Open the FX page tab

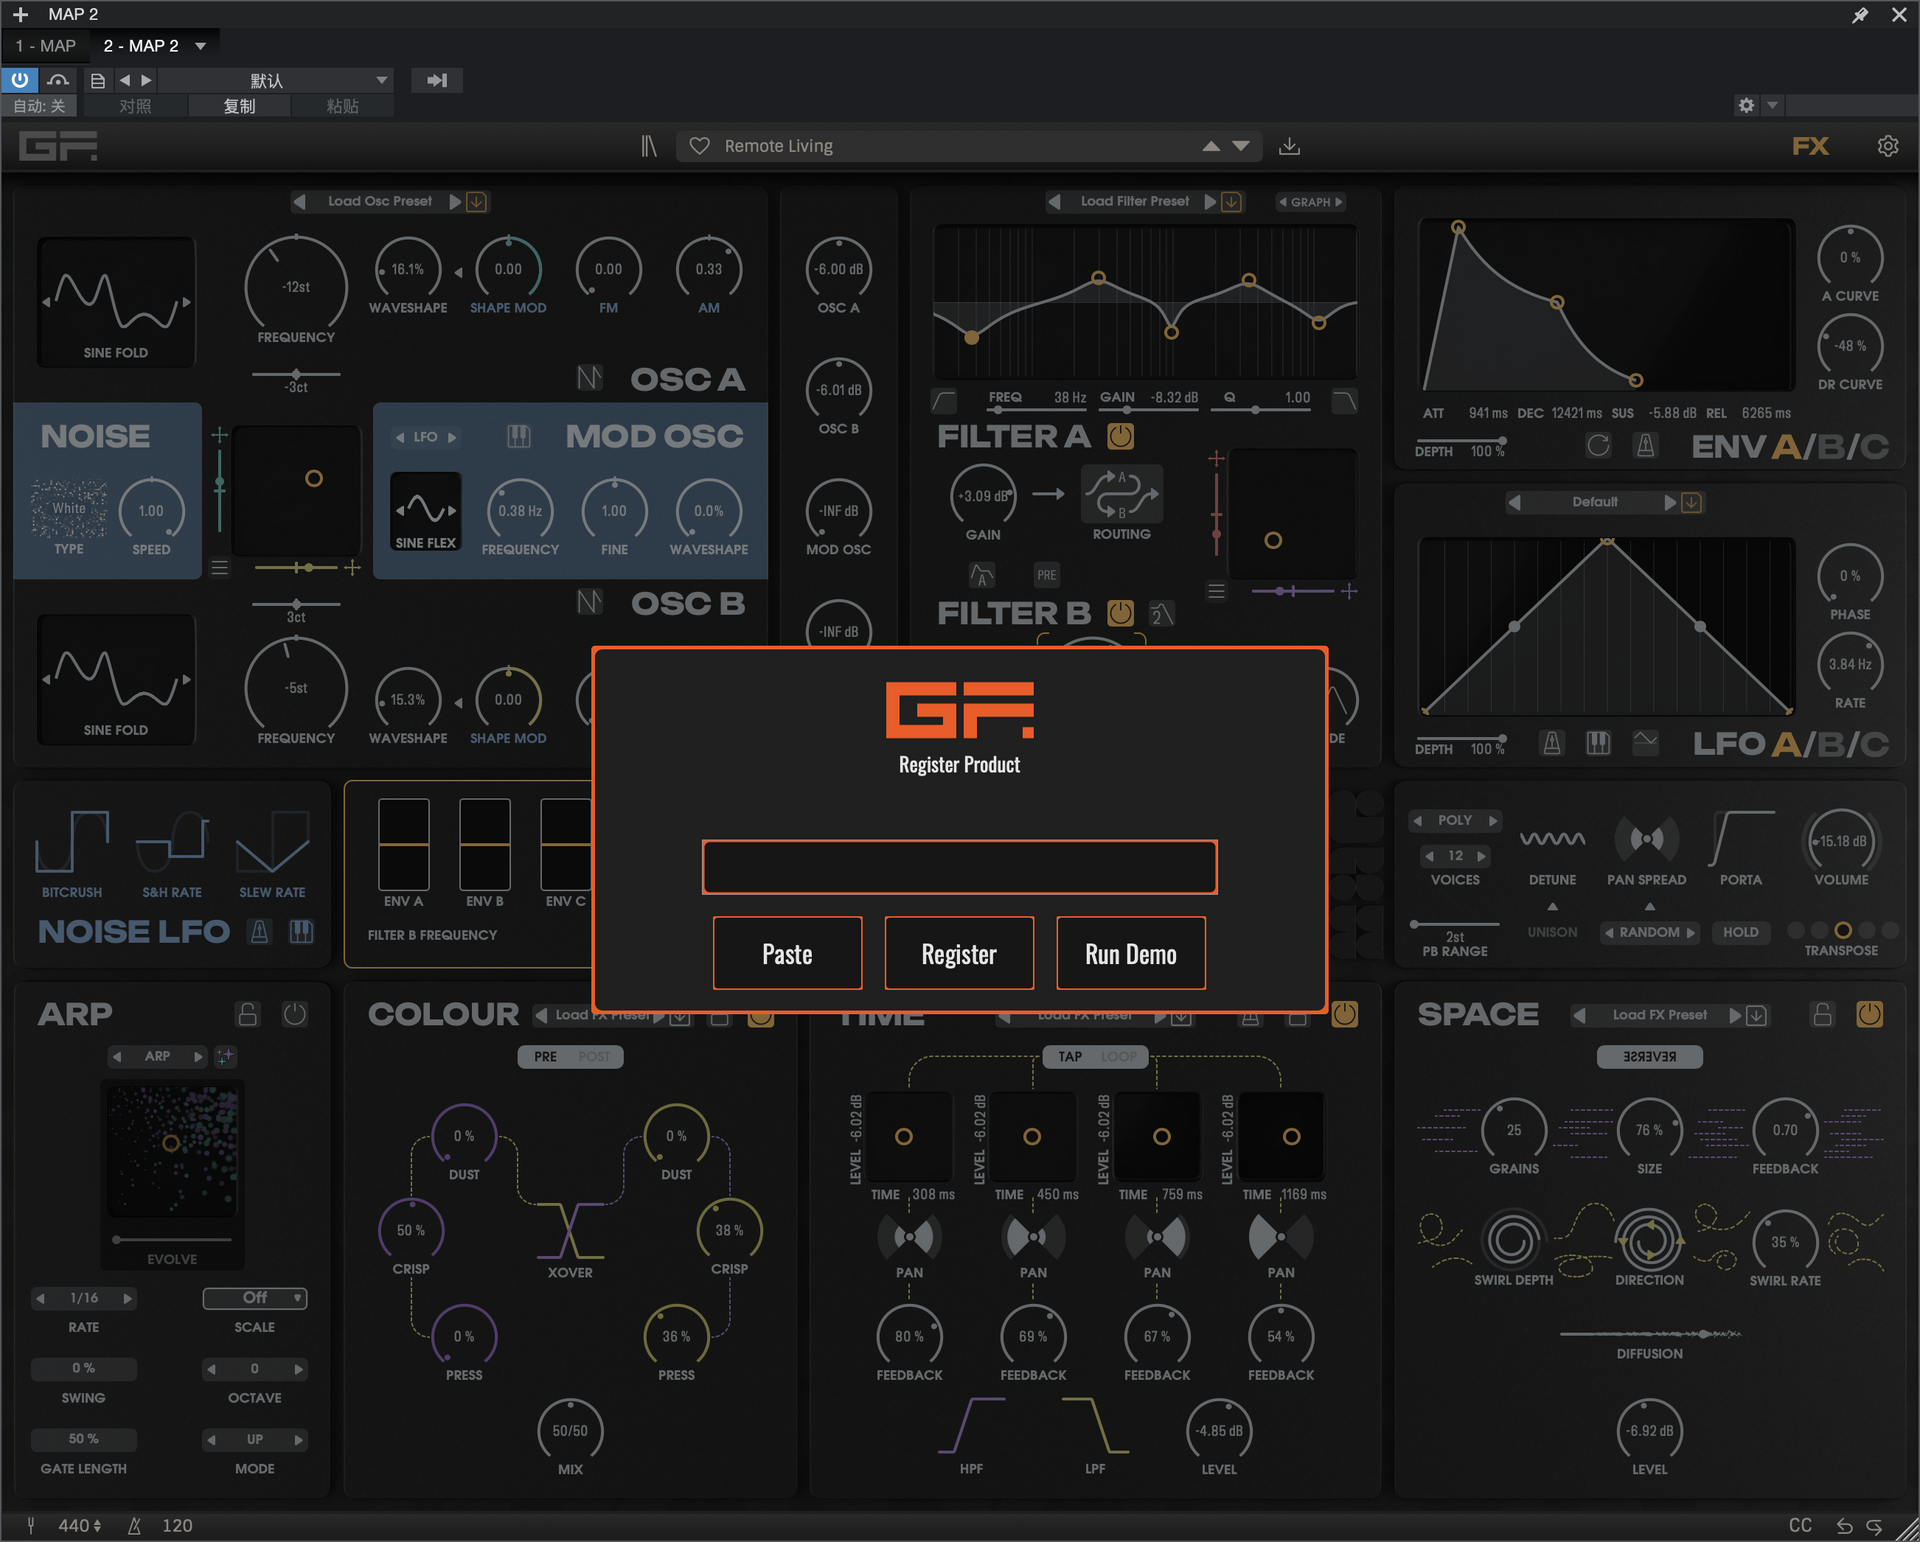click(x=1810, y=146)
